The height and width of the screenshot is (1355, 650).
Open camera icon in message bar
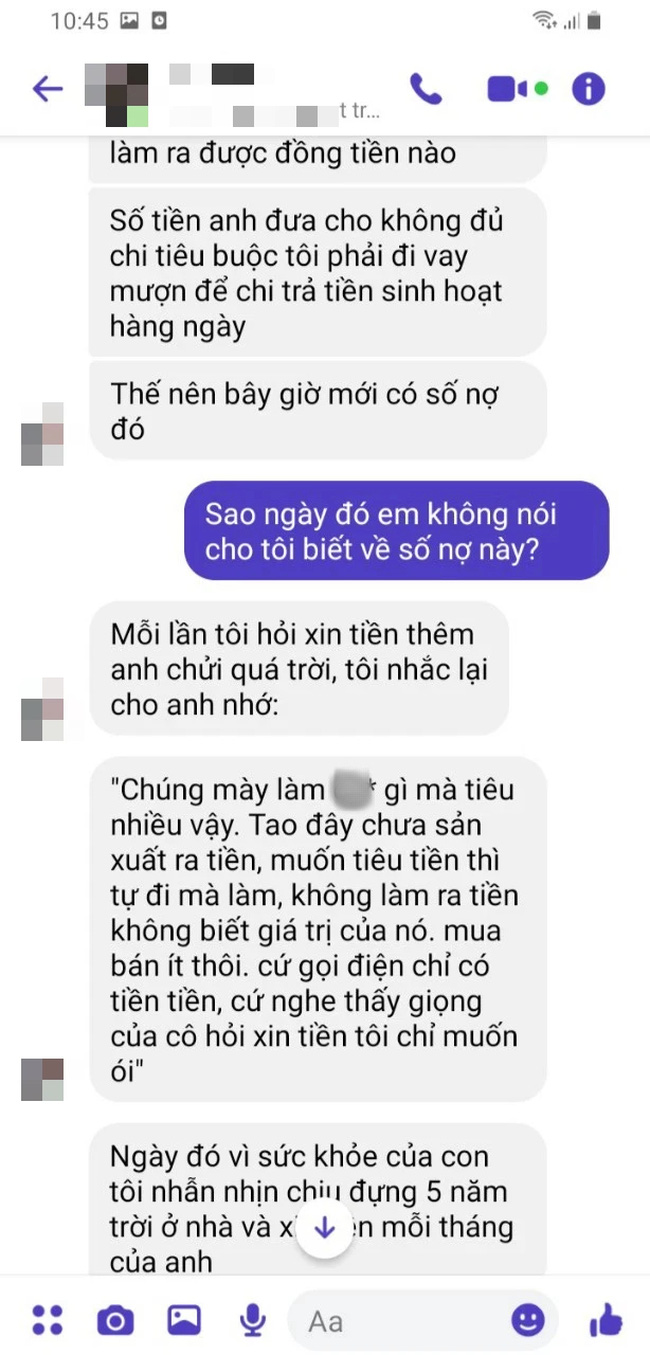(115, 1321)
